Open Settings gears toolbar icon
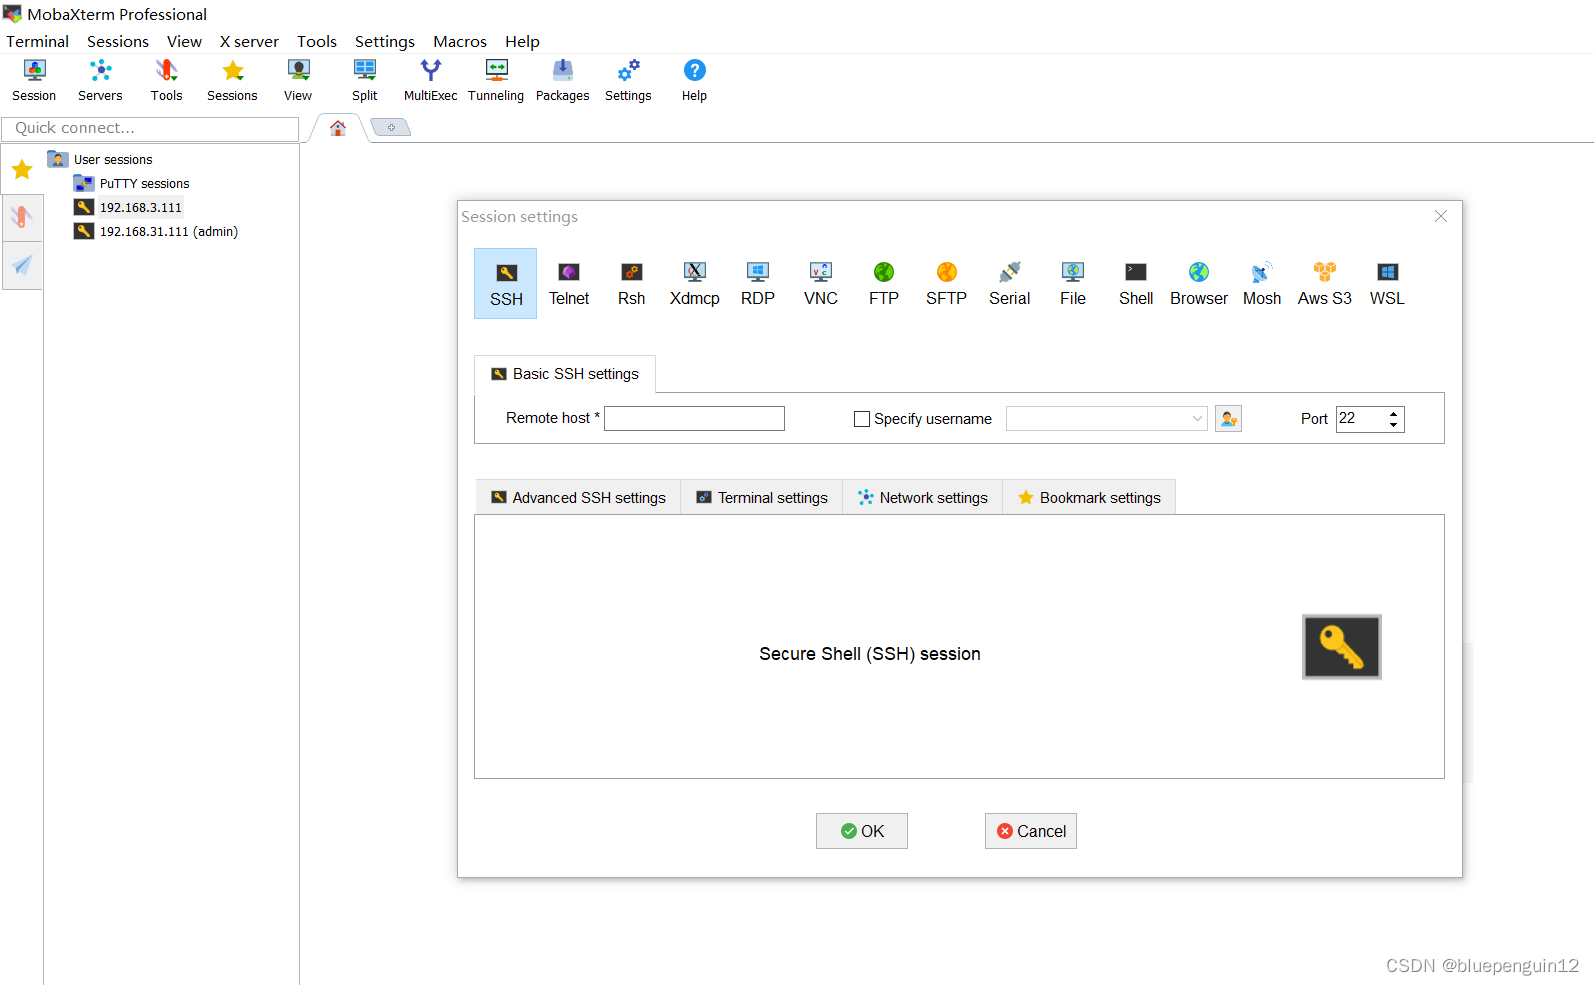The width and height of the screenshot is (1594, 985). (628, 80)
